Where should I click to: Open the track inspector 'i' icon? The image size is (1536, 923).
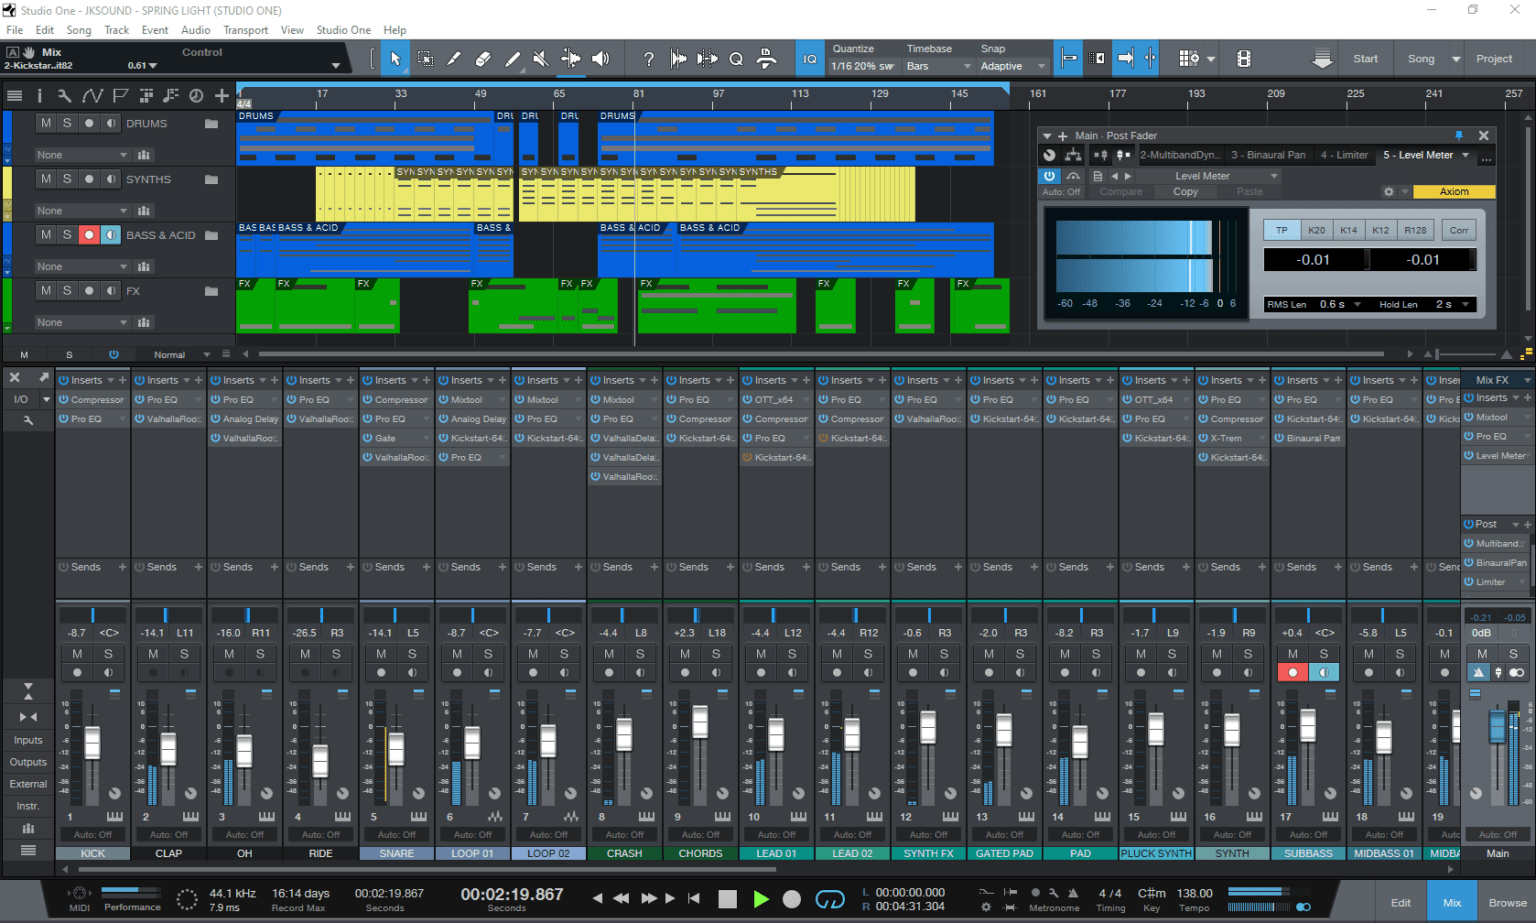pyautogui.click(x=39, y=96)
